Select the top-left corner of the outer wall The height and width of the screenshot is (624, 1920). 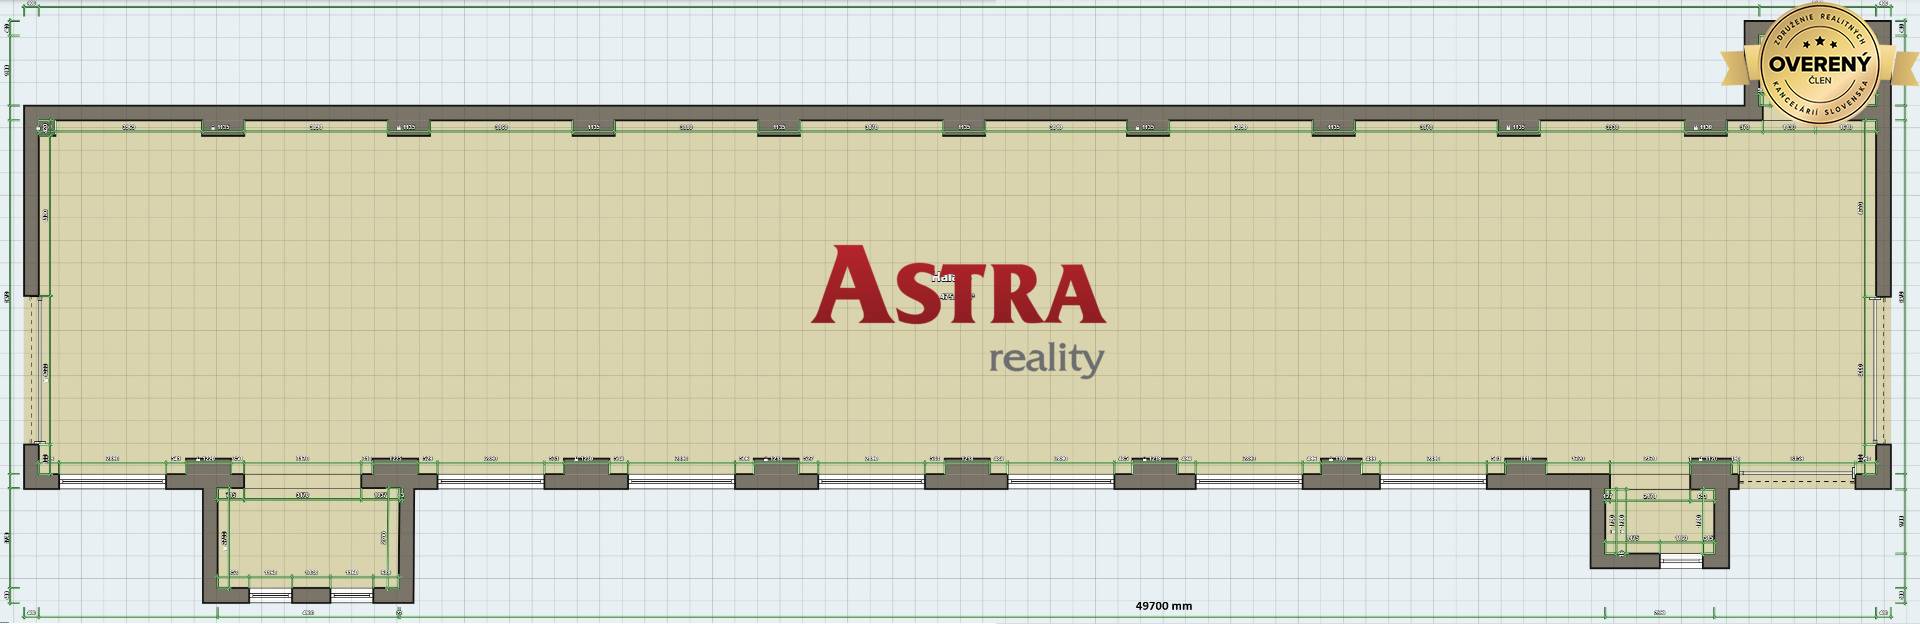[32, 112]
